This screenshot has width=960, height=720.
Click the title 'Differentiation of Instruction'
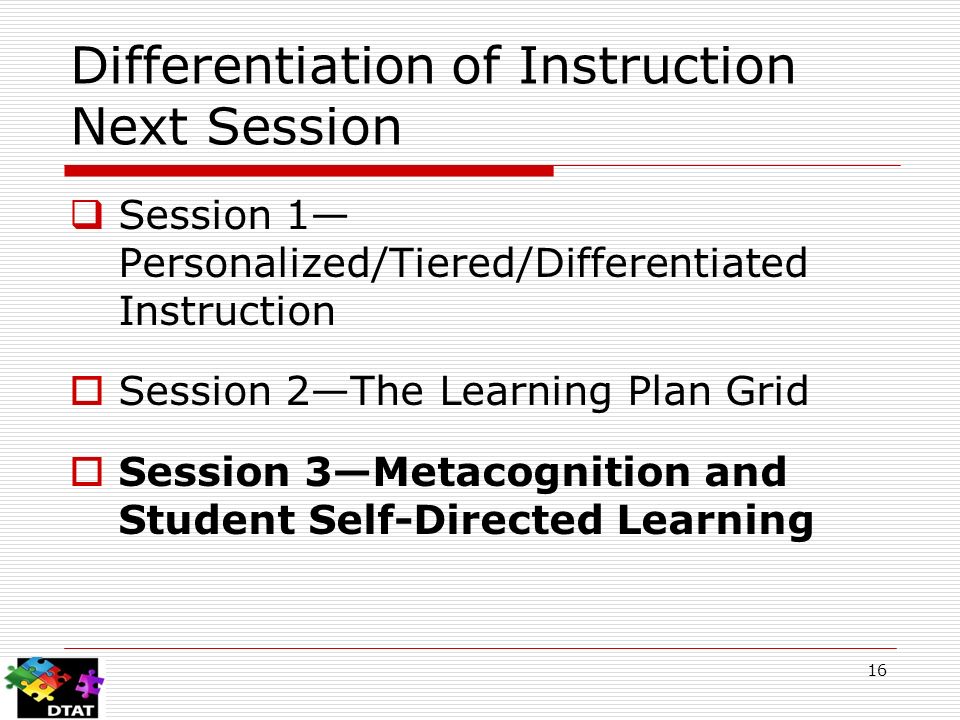click(x=433, y=66)
